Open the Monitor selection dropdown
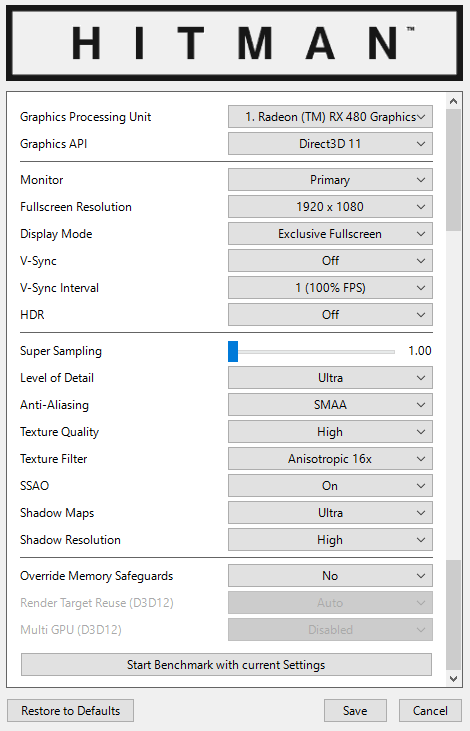The image size is (470, 731). pyautogui.click(x=330, y=180)
